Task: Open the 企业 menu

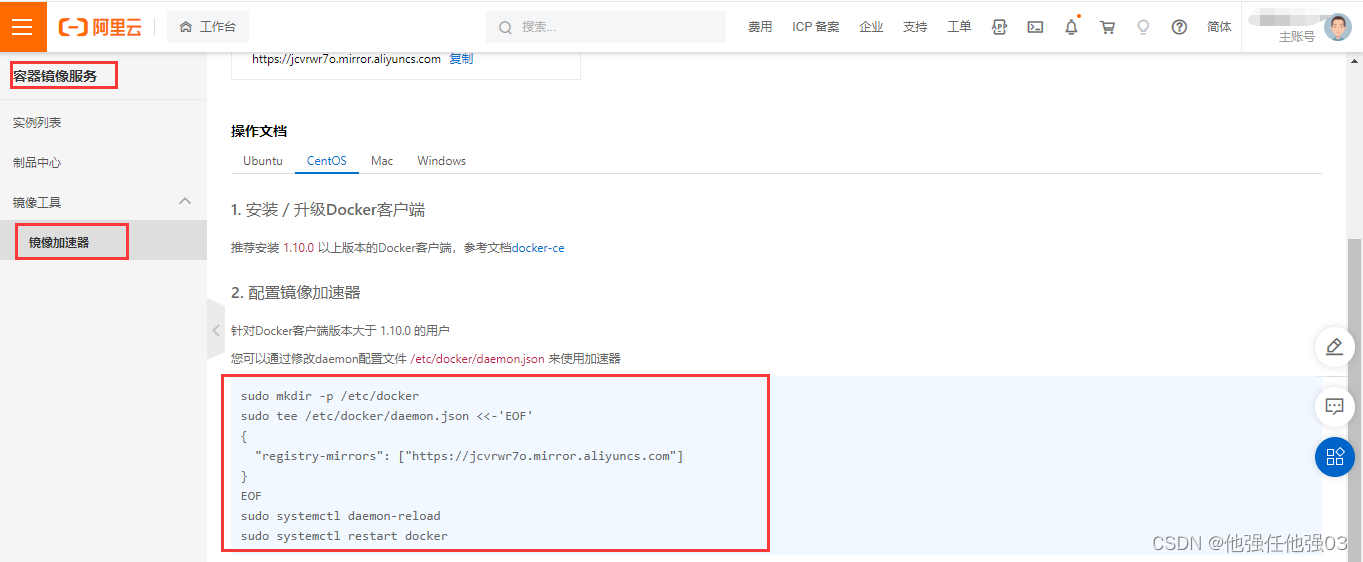Action: coord(871,27)
